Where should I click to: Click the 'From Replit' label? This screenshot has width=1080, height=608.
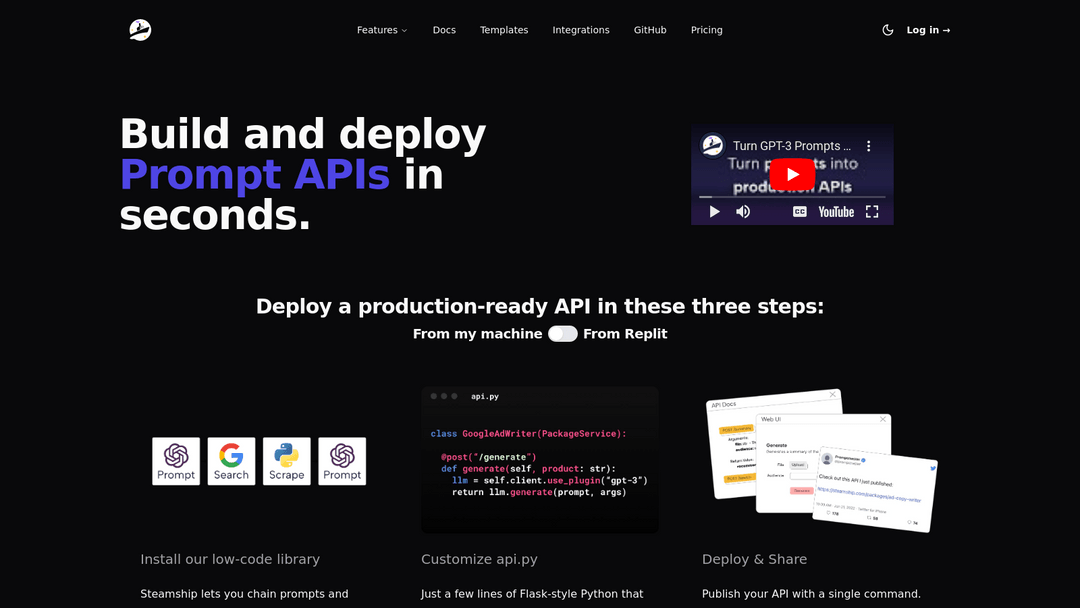coord(625,334)
